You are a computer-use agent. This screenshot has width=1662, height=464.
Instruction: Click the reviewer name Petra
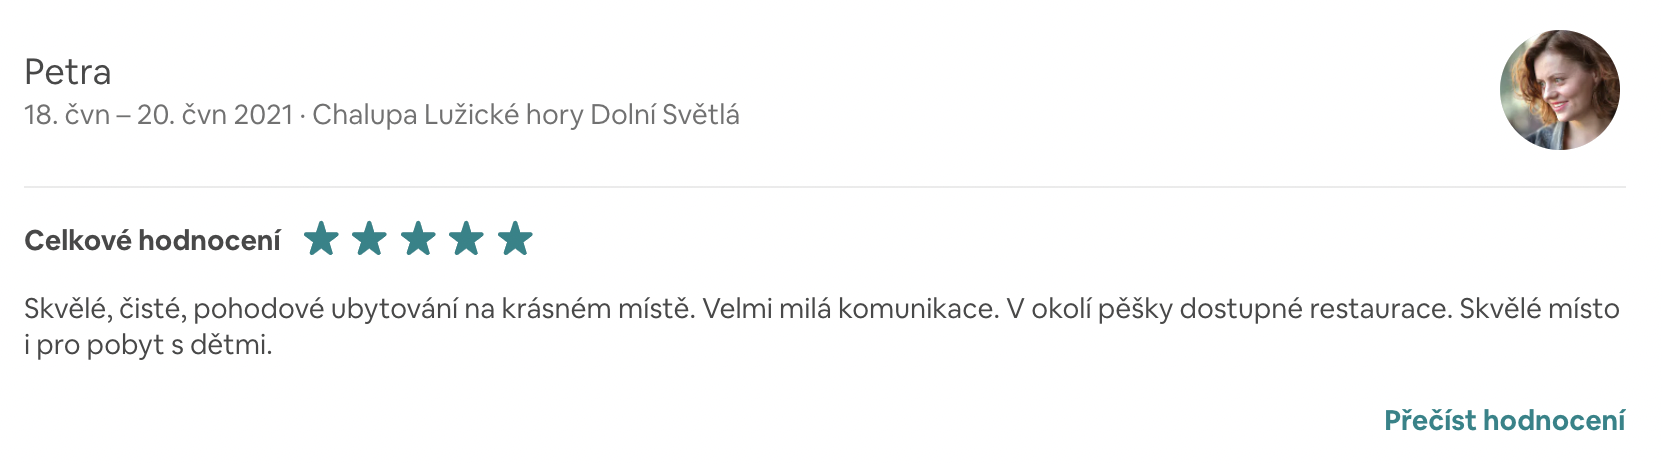[67, 72]
